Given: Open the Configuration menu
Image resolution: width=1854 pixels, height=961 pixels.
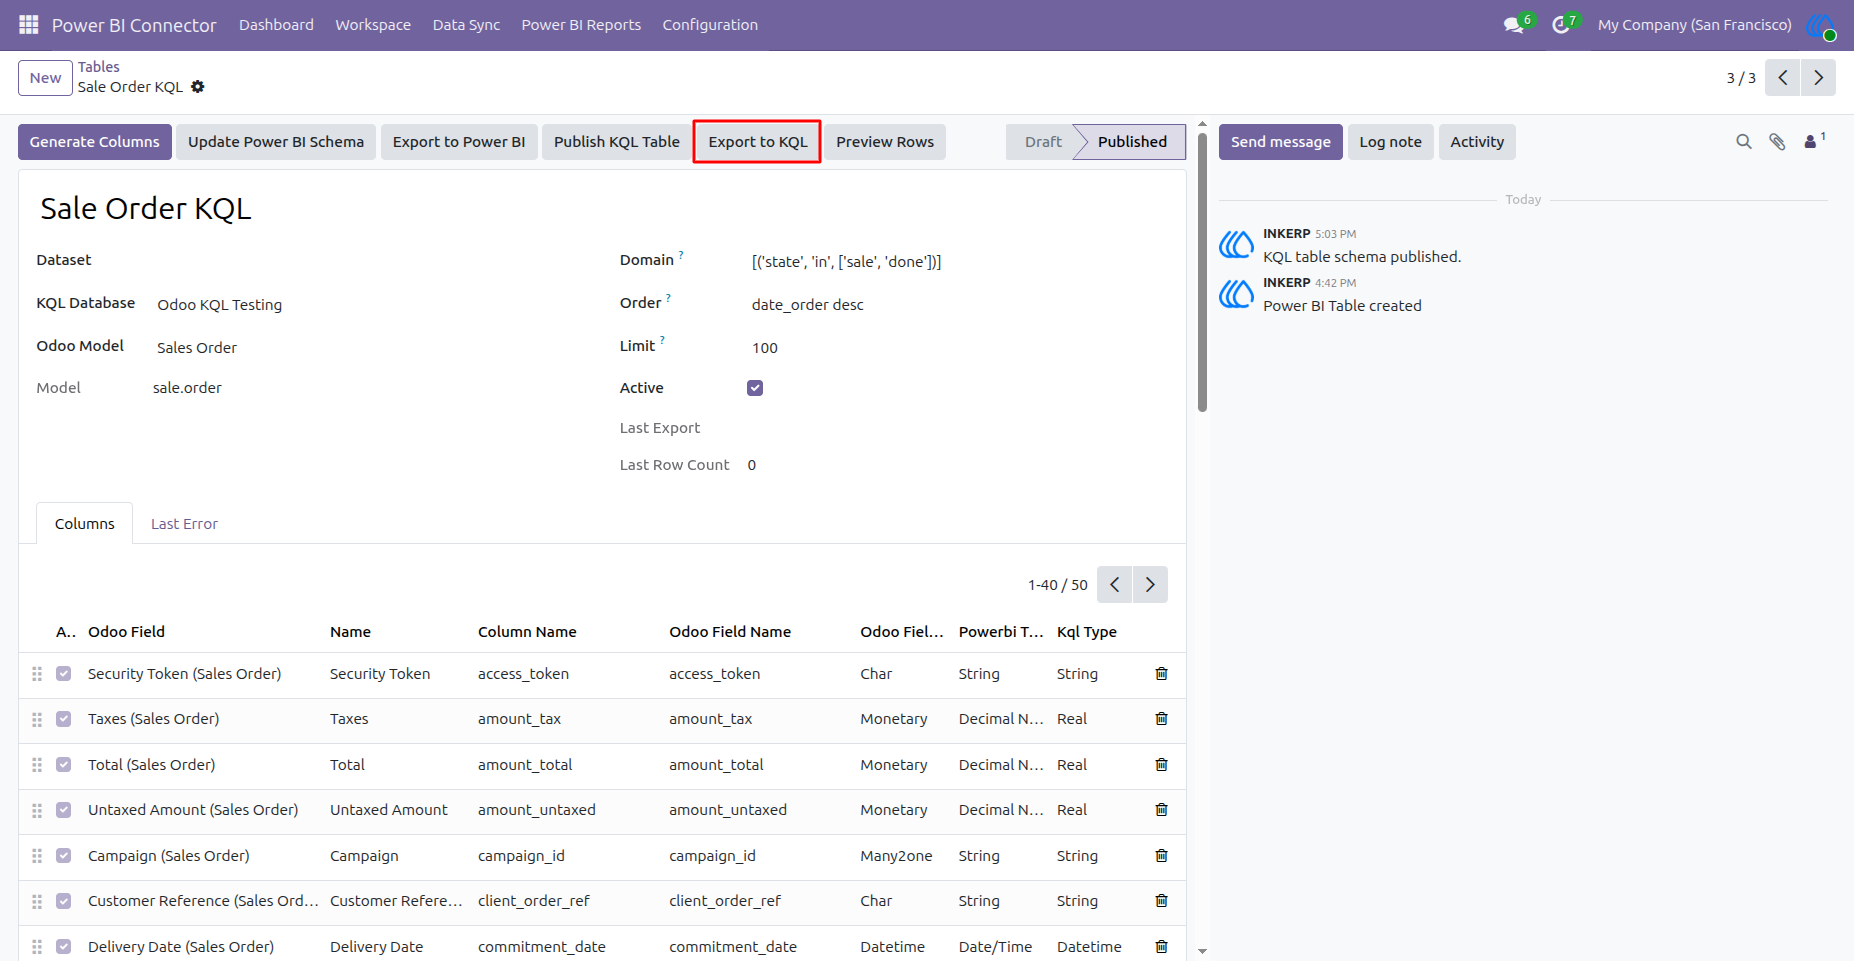Looking at the screenshot, I should (710, 25).
